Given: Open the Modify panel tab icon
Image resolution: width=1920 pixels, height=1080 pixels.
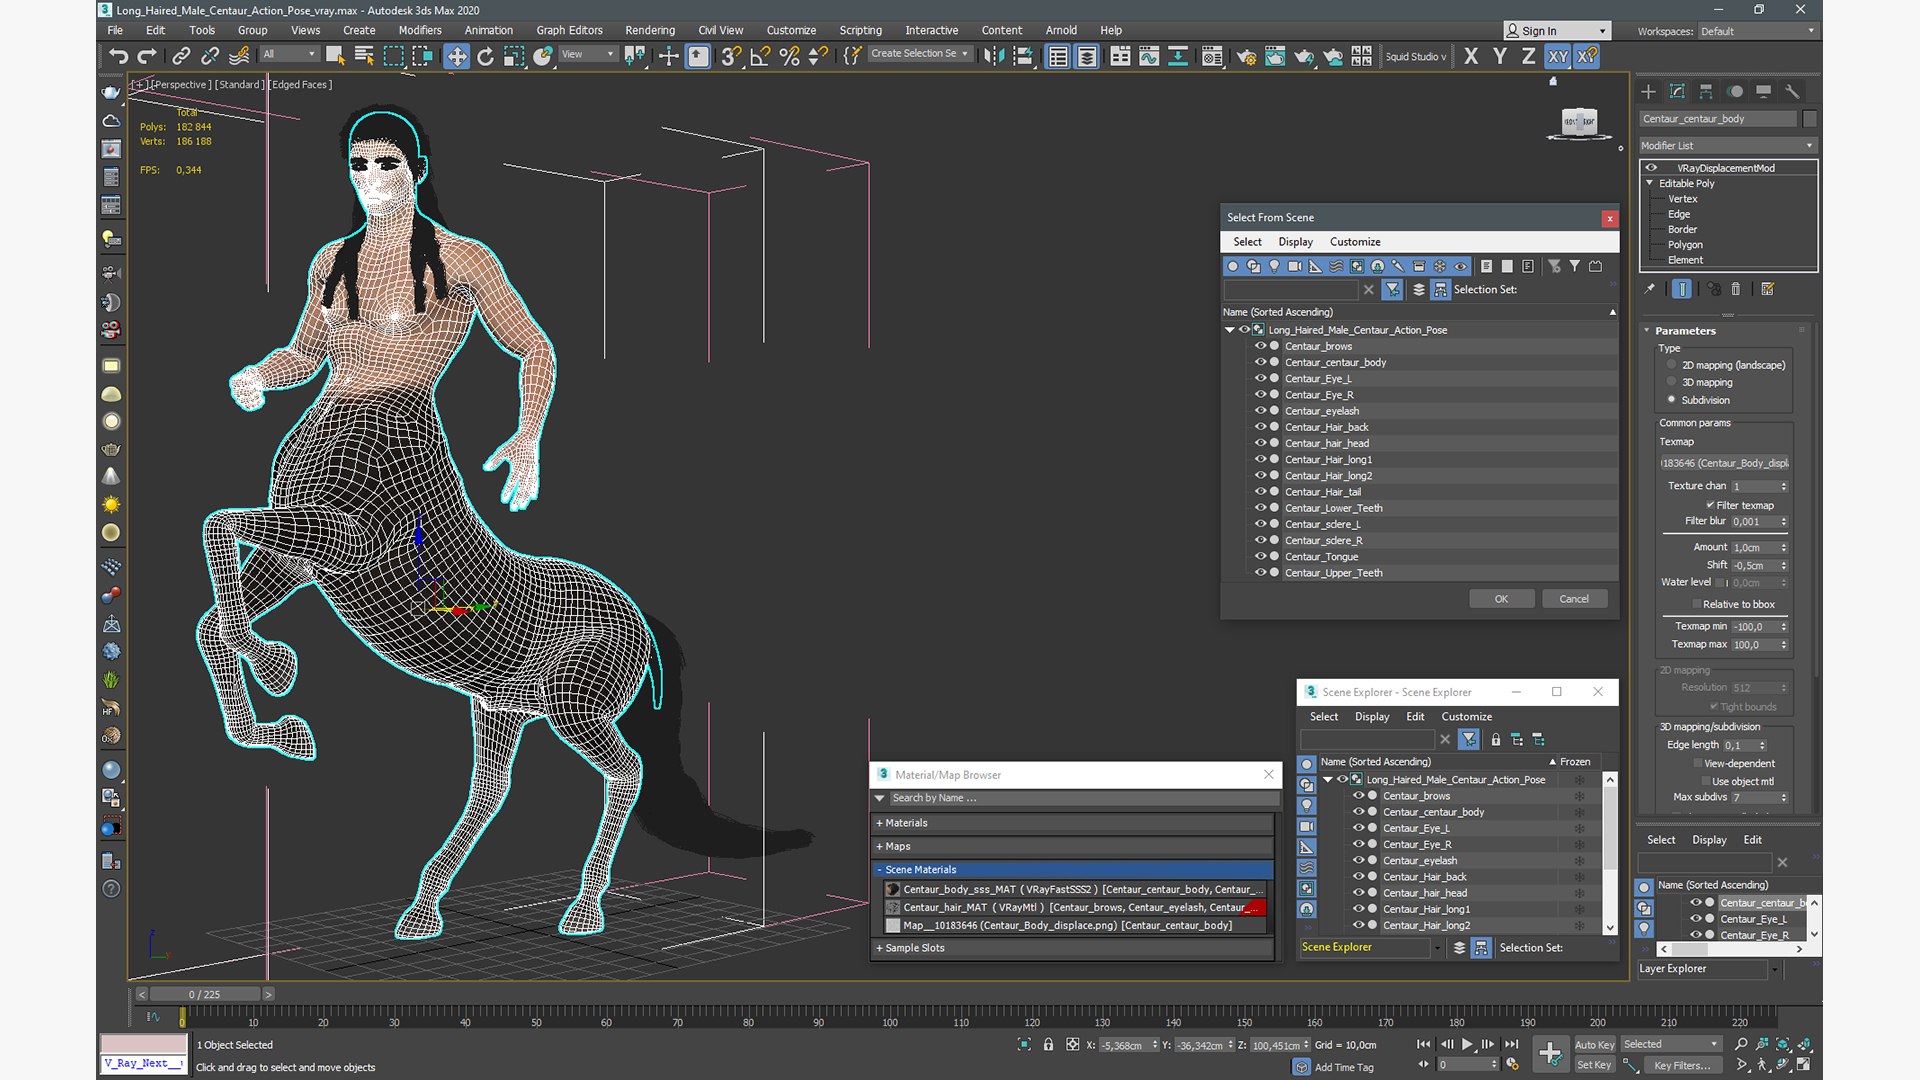Looking at the screenshot, I should 1677,91.
